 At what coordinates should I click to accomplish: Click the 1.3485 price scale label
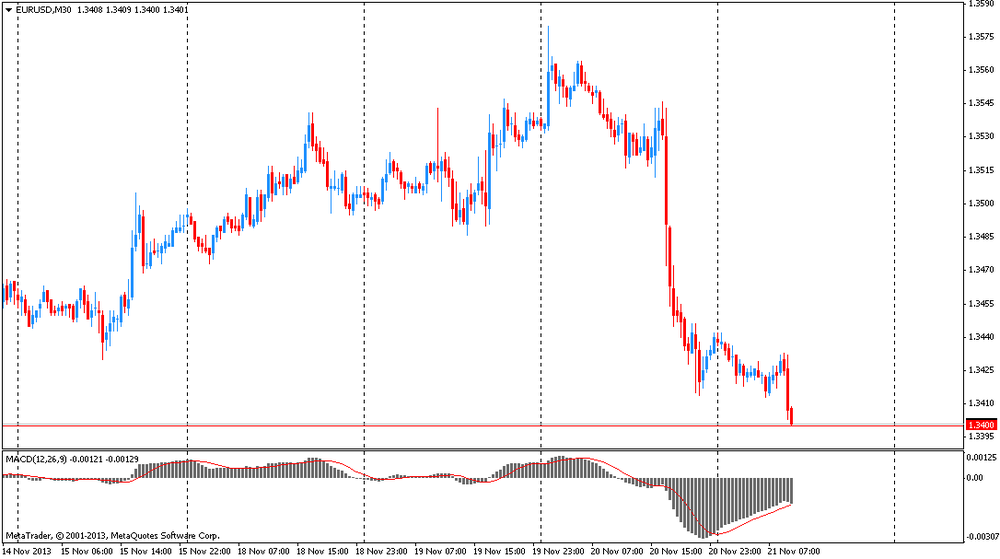tap(981, 236)
